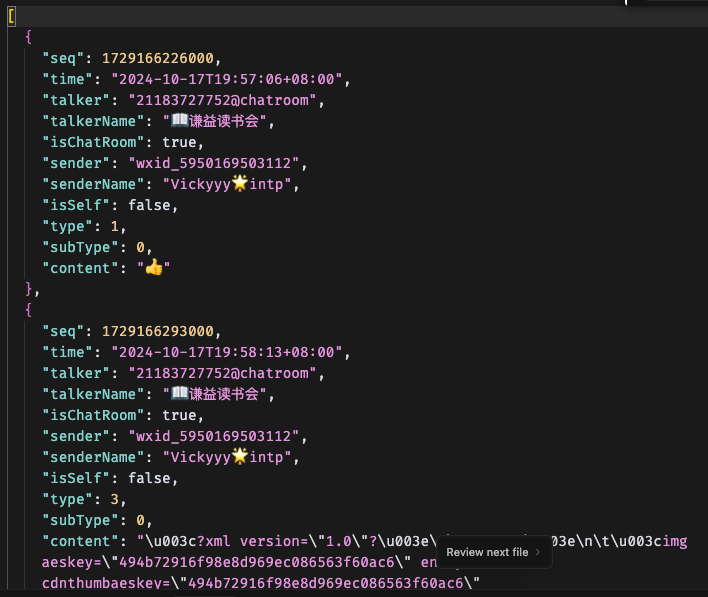Click the content line starting with \u003c?xml version
The image size is (708, 597).
coord(364,541)
